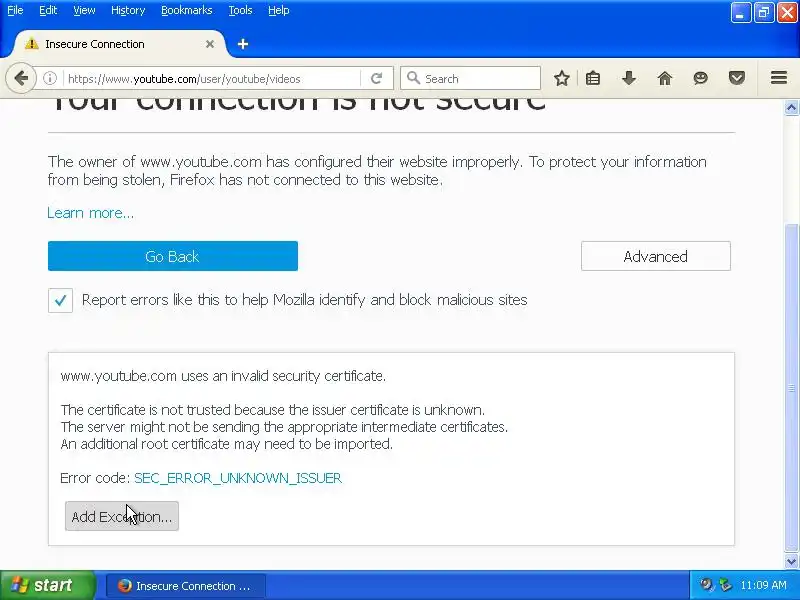800x600 pixels.
Task: Open the View menu
Action: click(84, 10)
